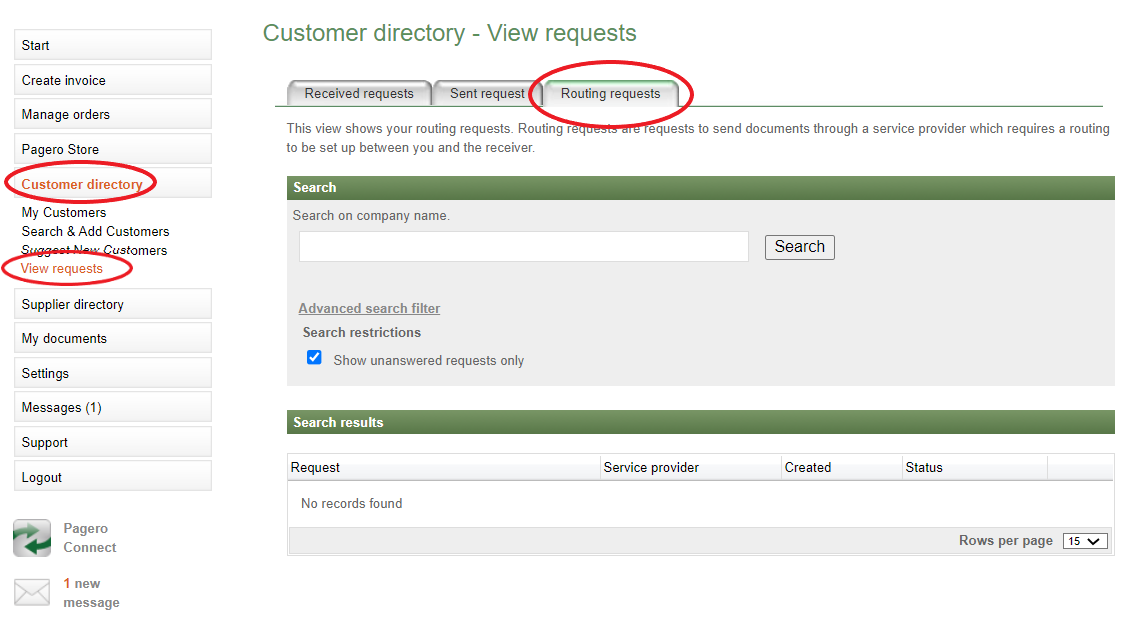1126x629 pixels.
Task: Click Logout in the sidebar
Action: pos(113,477)
